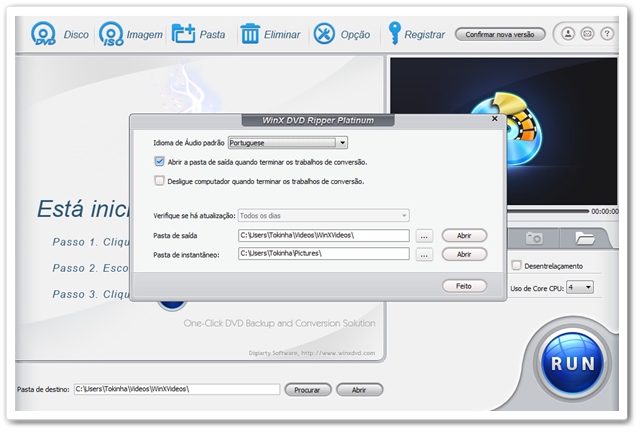
Task: Click Abrir next to Pasta de saída
Action: 464,236
